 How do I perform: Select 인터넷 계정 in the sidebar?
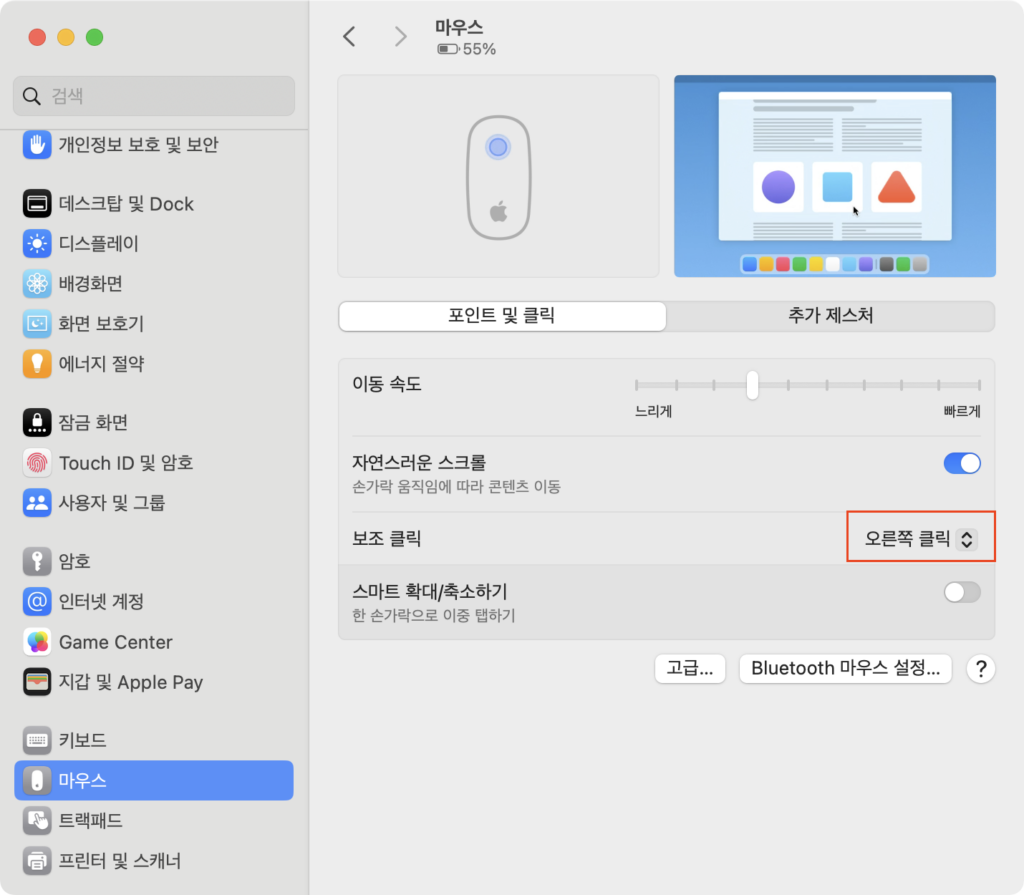[x=154, y=601]
